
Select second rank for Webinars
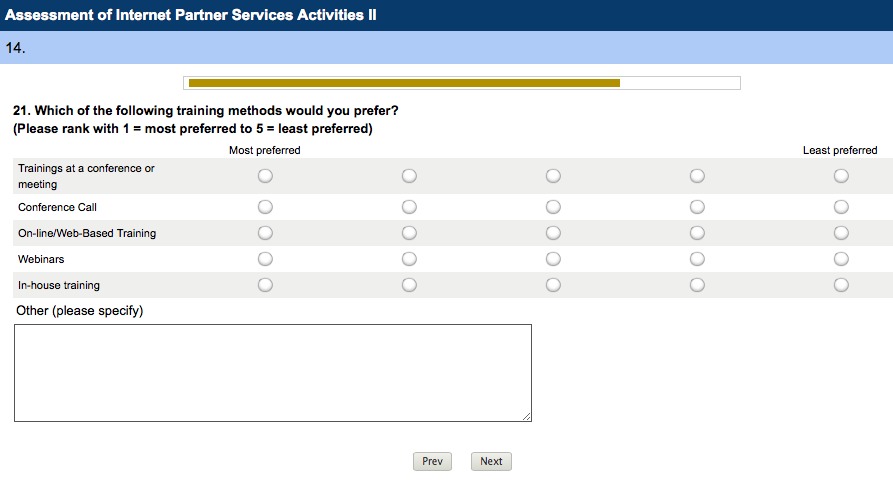409,259
